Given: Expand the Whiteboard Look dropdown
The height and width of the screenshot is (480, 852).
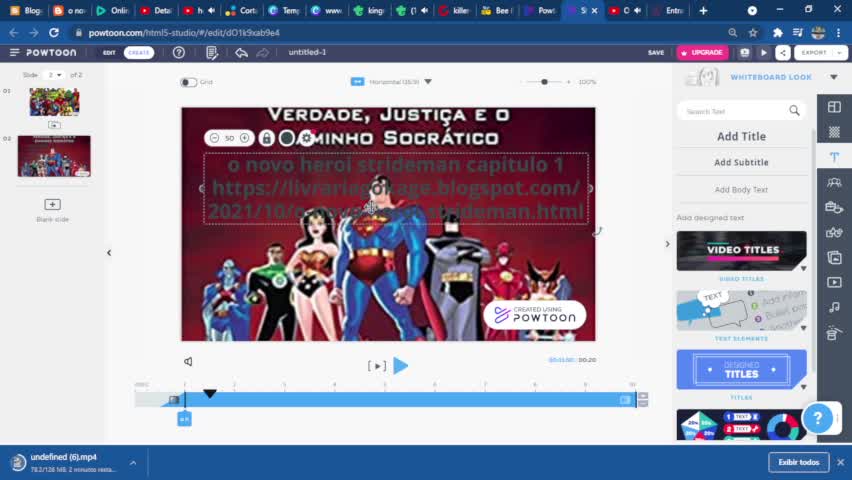Looking at the screenshot, I should pyautogui.click(x=834, y=77).
